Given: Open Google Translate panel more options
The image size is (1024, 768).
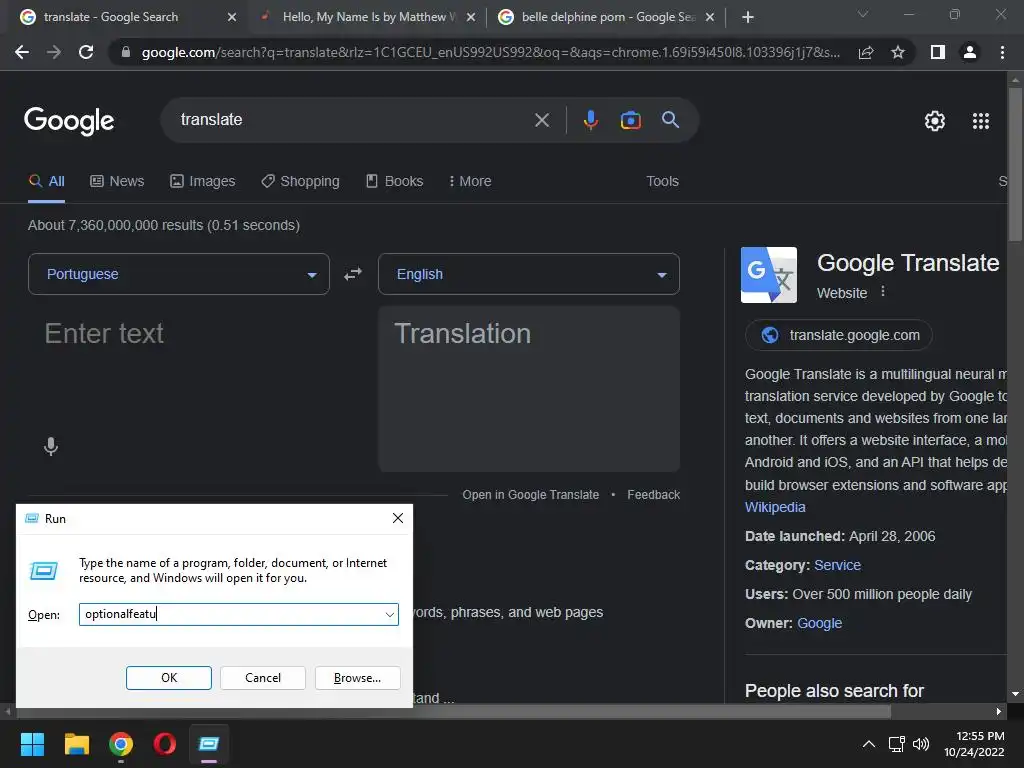Looking at the screenshot, I should (882, 291).
